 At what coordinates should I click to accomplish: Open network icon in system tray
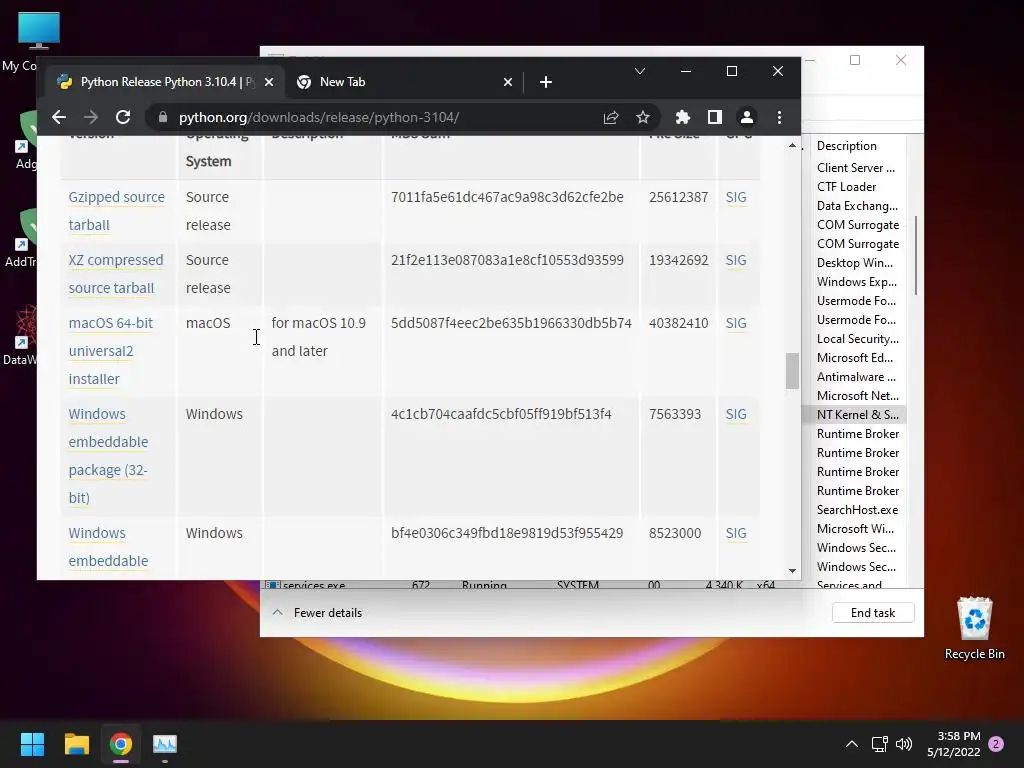[x=879, y=744]
